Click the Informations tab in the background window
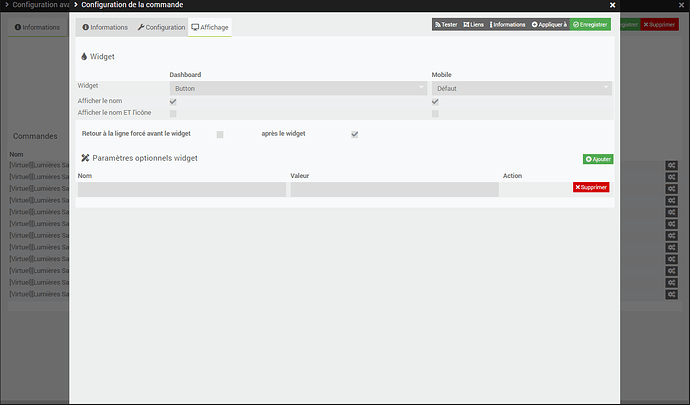690x405 pixels. (x=37, y=27)
